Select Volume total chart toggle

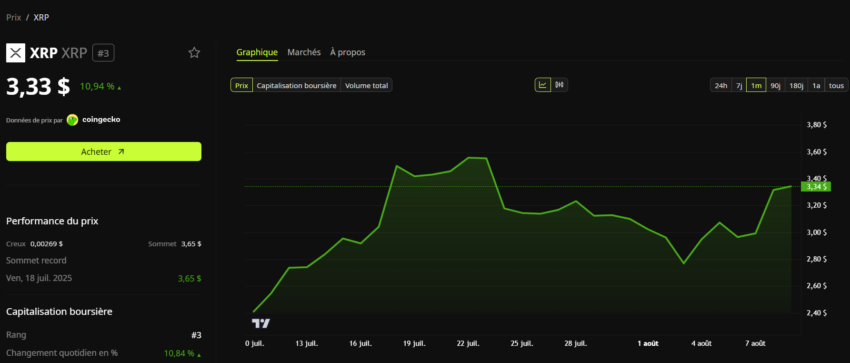pyautogui.click(x=366, y=86)
